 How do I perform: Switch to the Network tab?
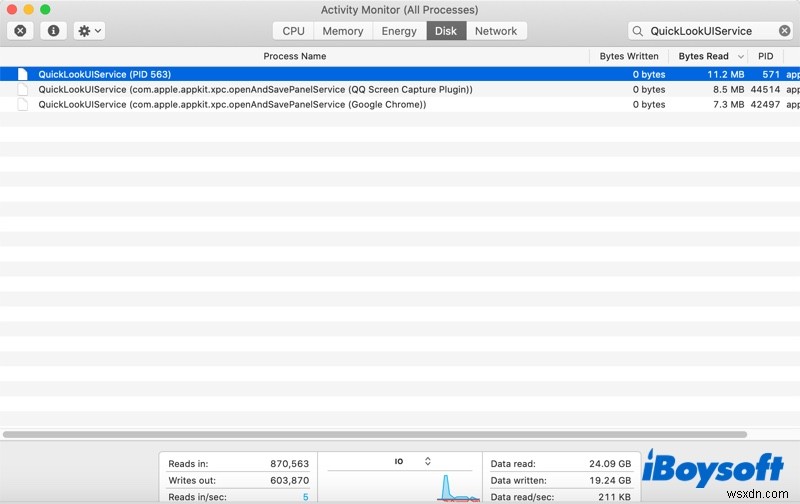496,31
